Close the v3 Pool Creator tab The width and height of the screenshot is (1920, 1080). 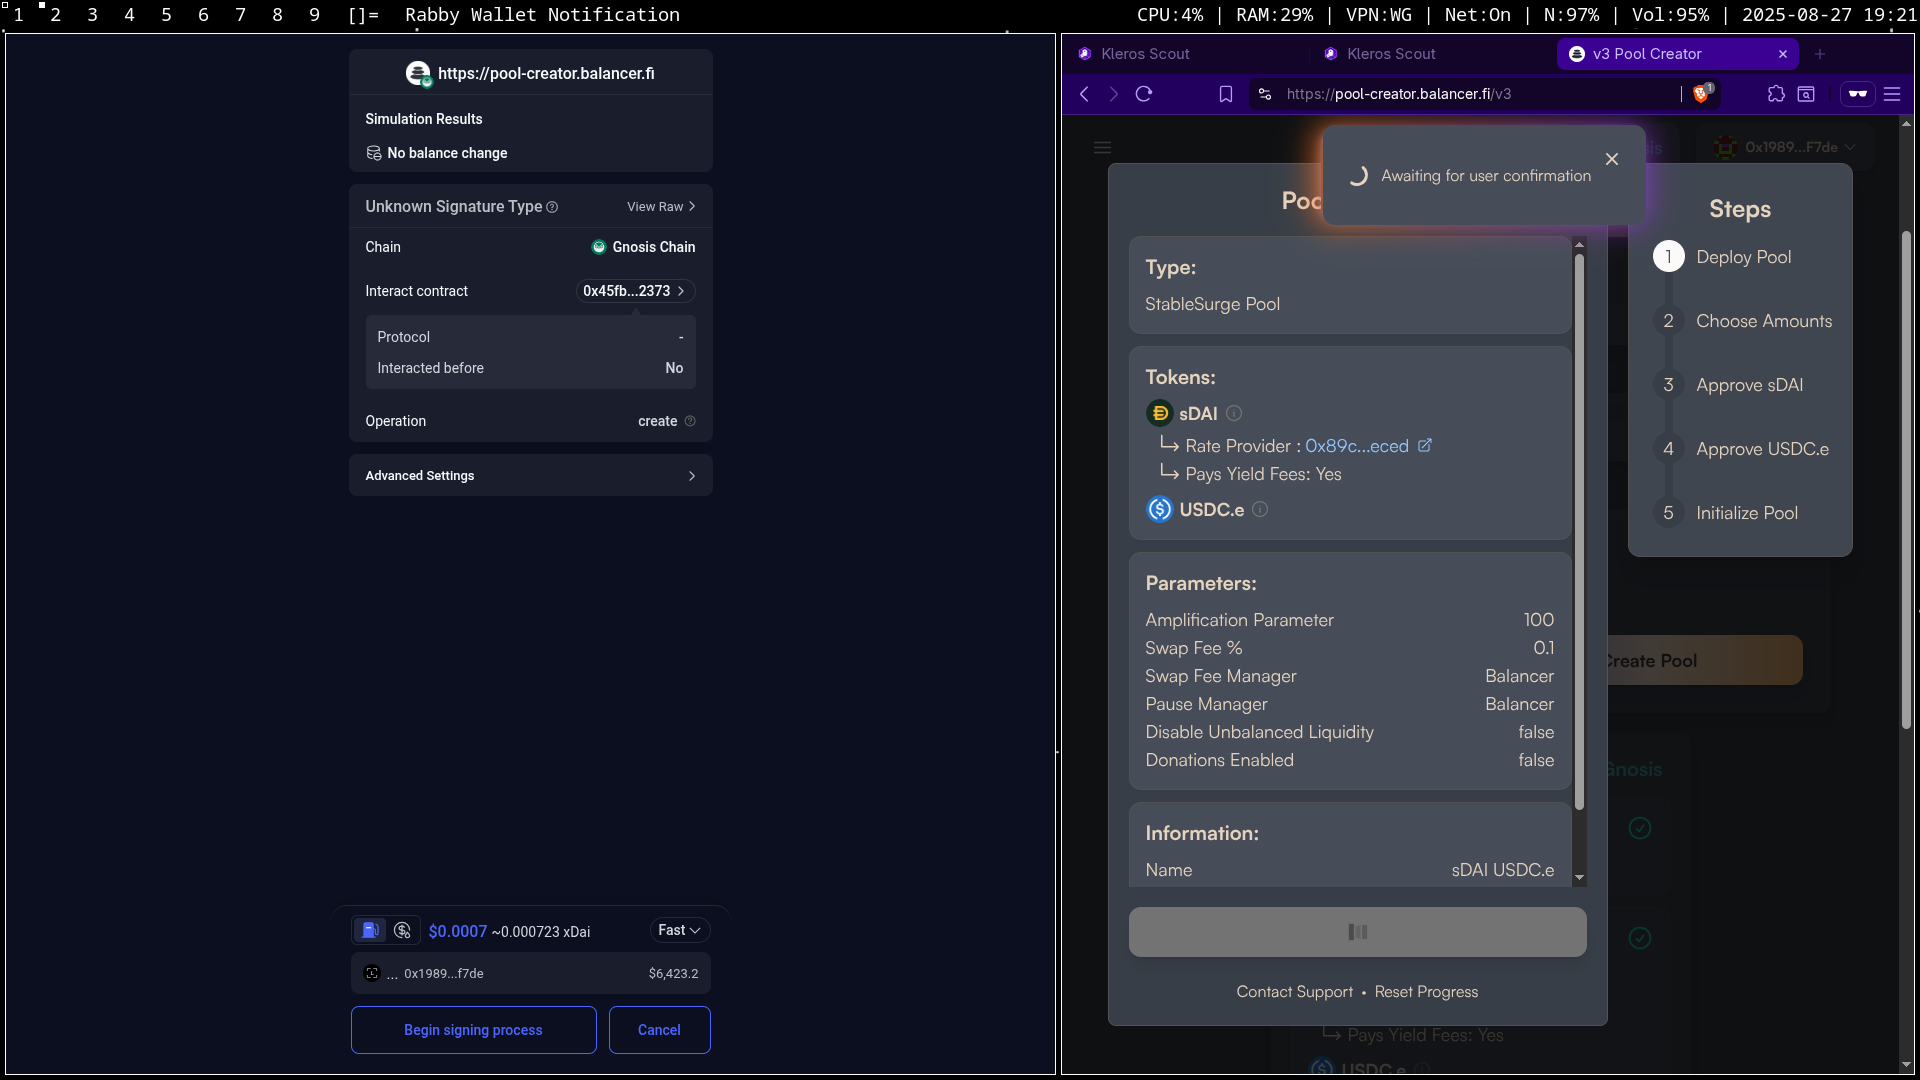click(1783, 54)
